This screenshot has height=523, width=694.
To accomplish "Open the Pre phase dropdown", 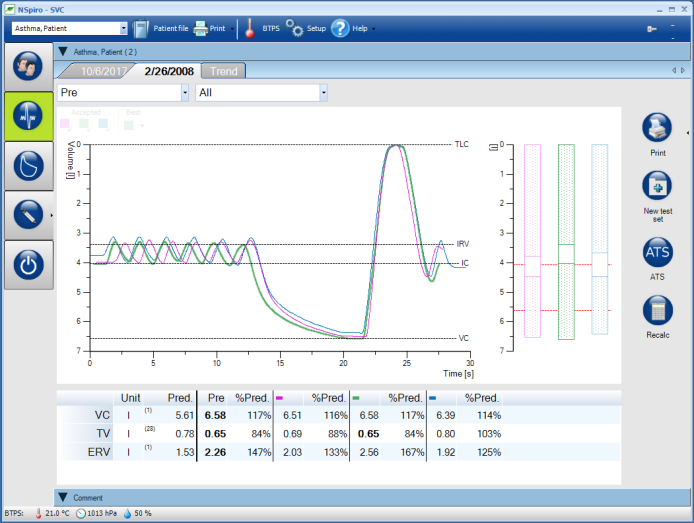I will tap(184, 93).
